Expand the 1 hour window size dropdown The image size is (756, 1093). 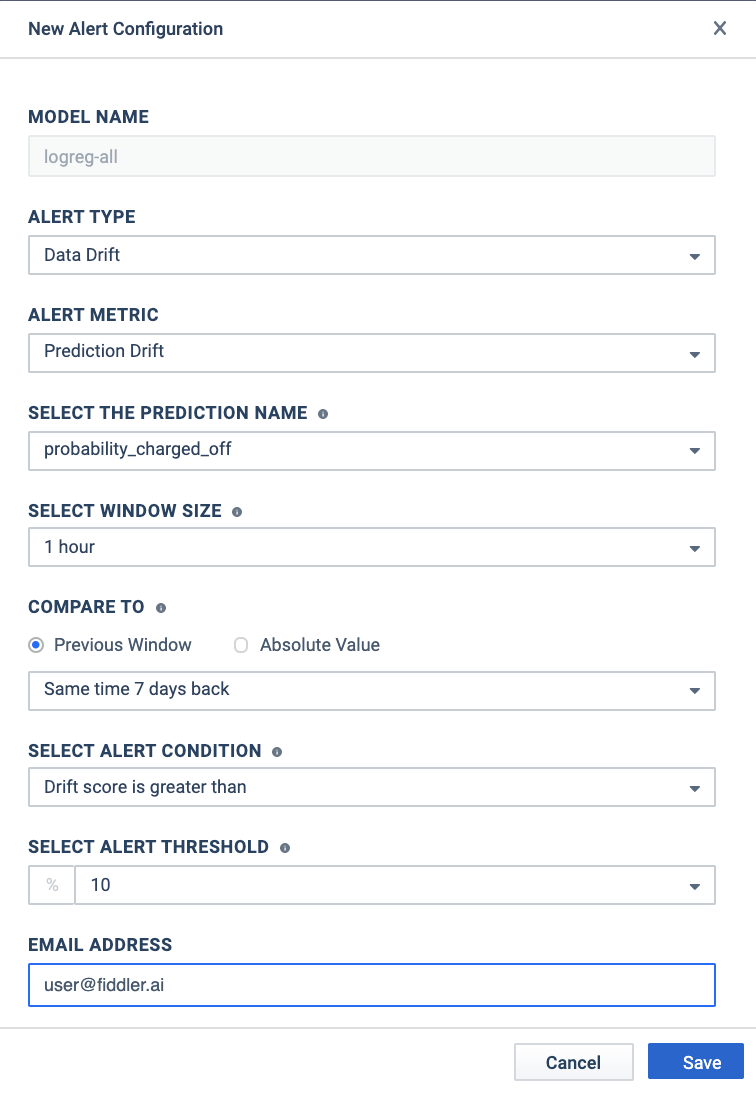pyautogui.click(x=371, y=547)
